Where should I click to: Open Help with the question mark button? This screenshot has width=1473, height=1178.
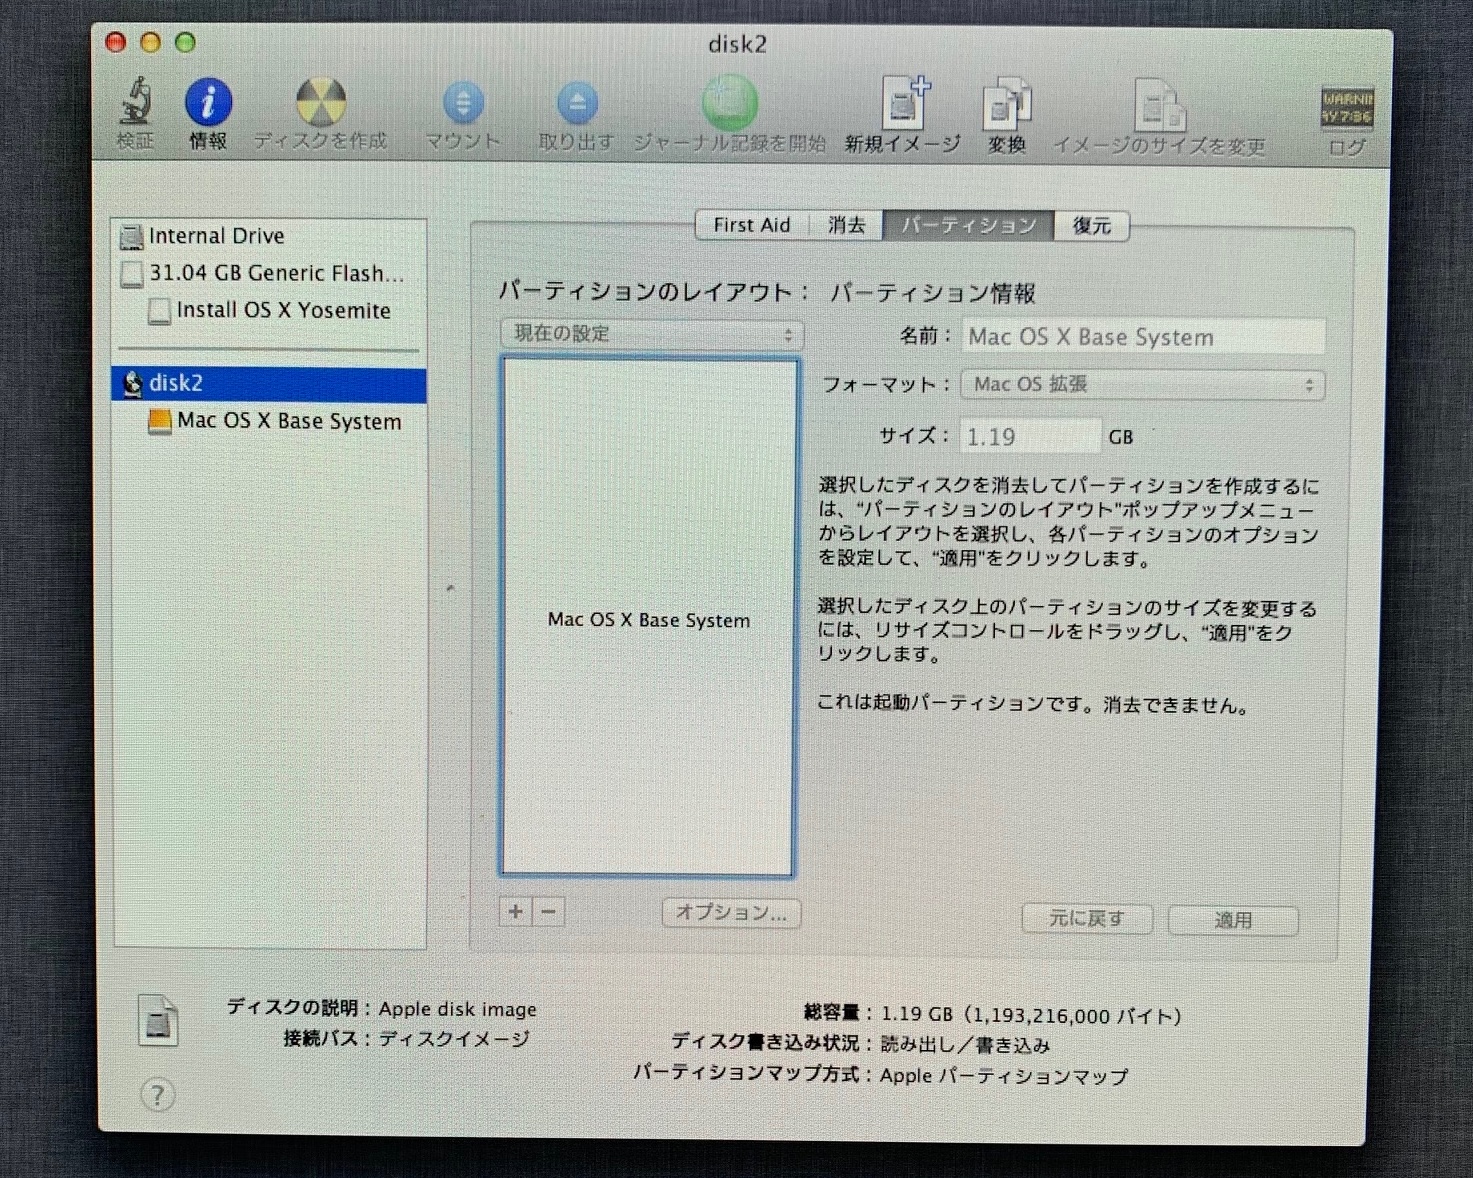click(x=157, y=1095)
